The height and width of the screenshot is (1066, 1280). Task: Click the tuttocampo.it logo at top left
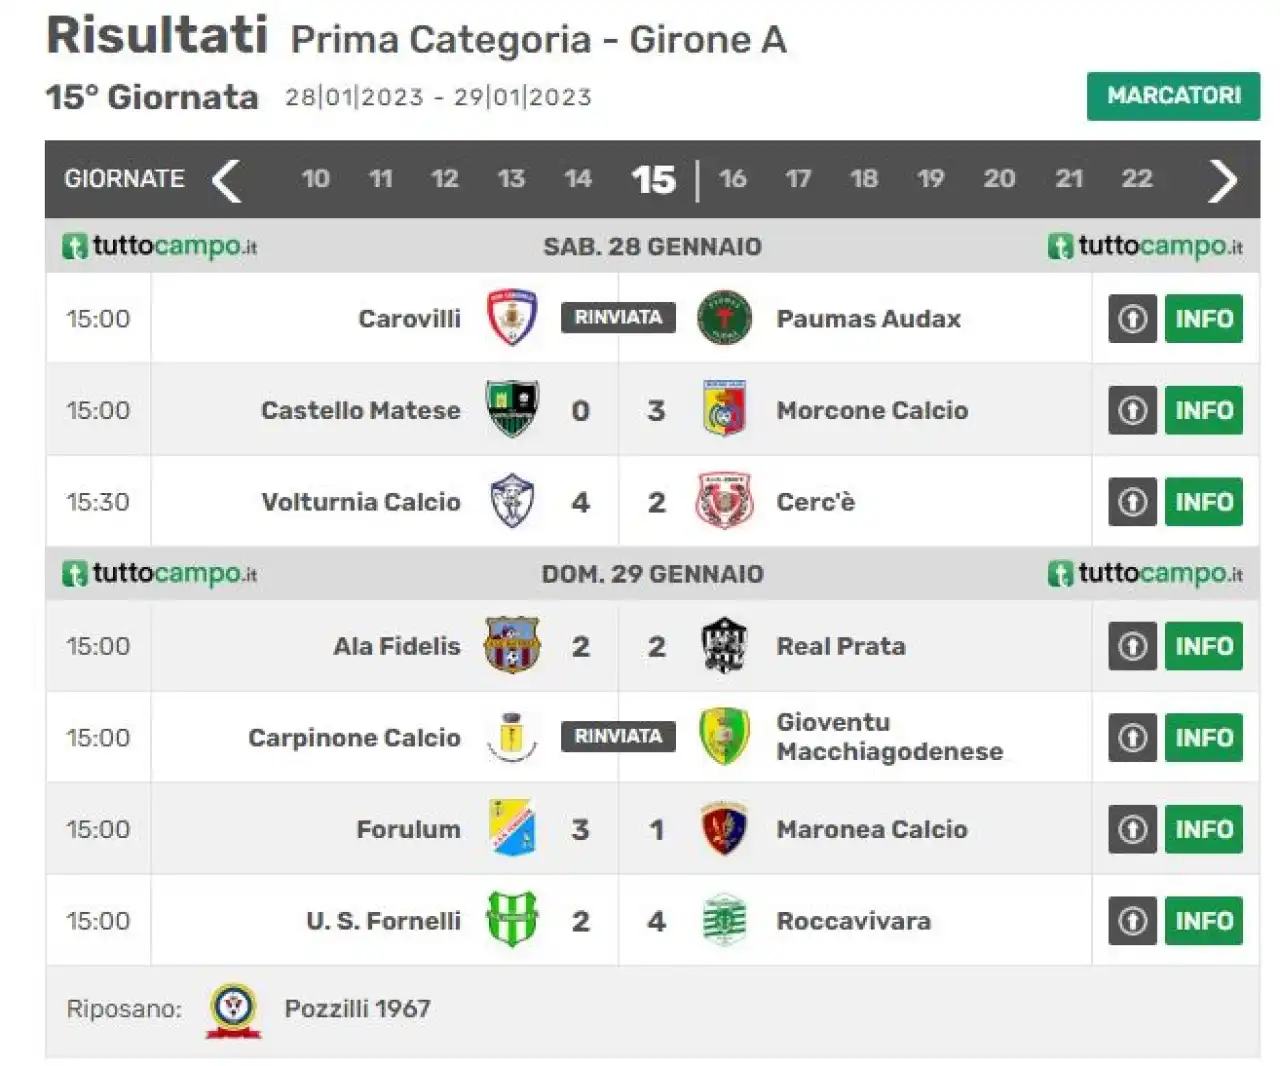coord(160,246)
